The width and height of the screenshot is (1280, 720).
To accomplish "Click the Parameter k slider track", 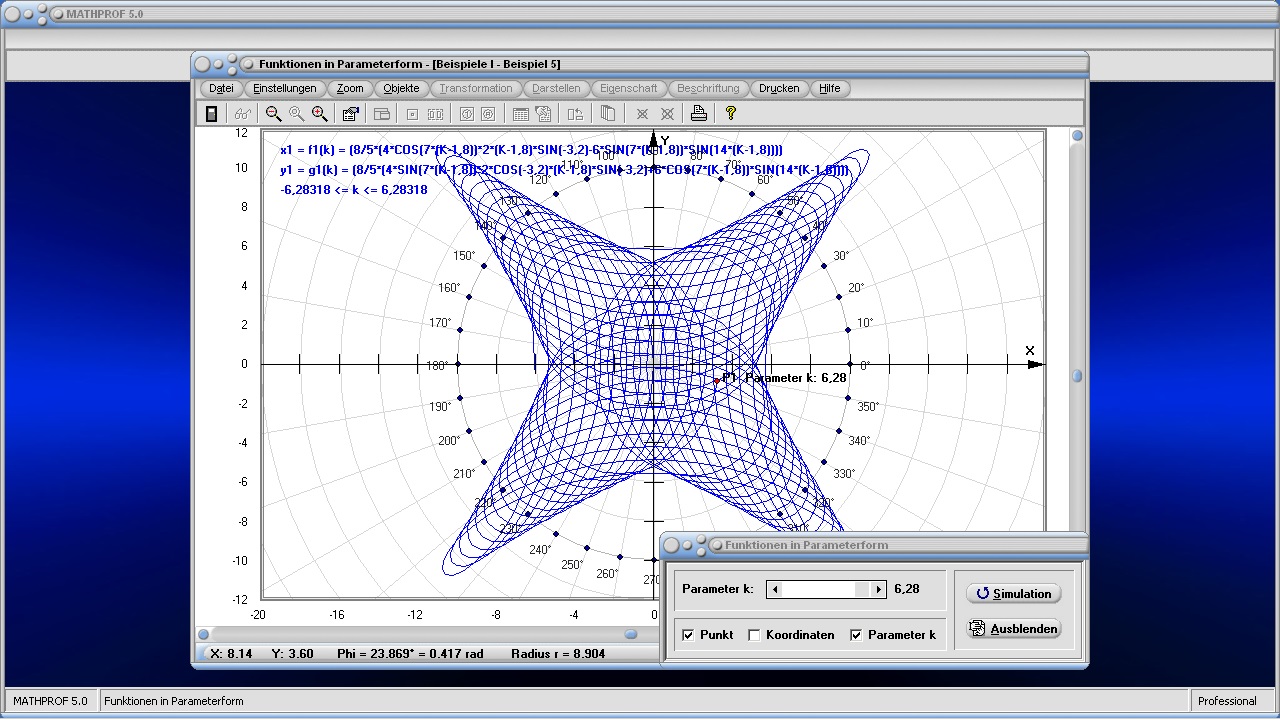I will click(826, 589).
